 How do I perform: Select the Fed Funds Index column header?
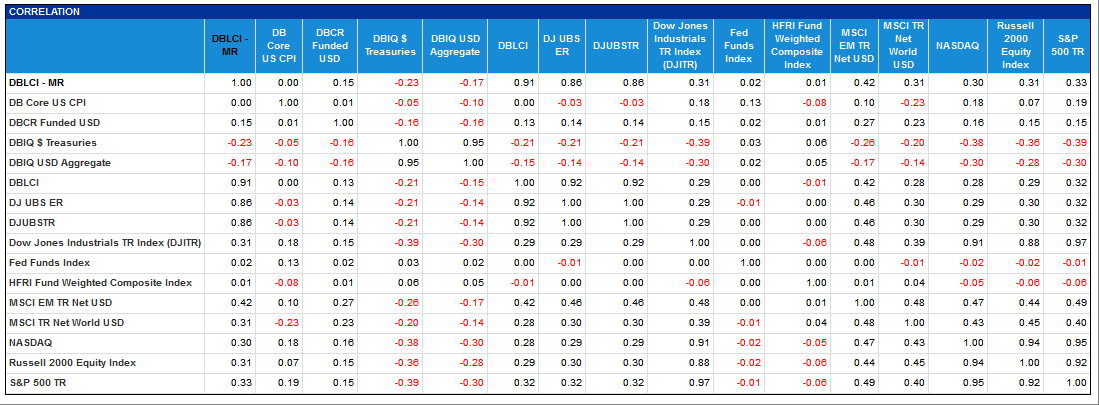click(x=740, y=46)
